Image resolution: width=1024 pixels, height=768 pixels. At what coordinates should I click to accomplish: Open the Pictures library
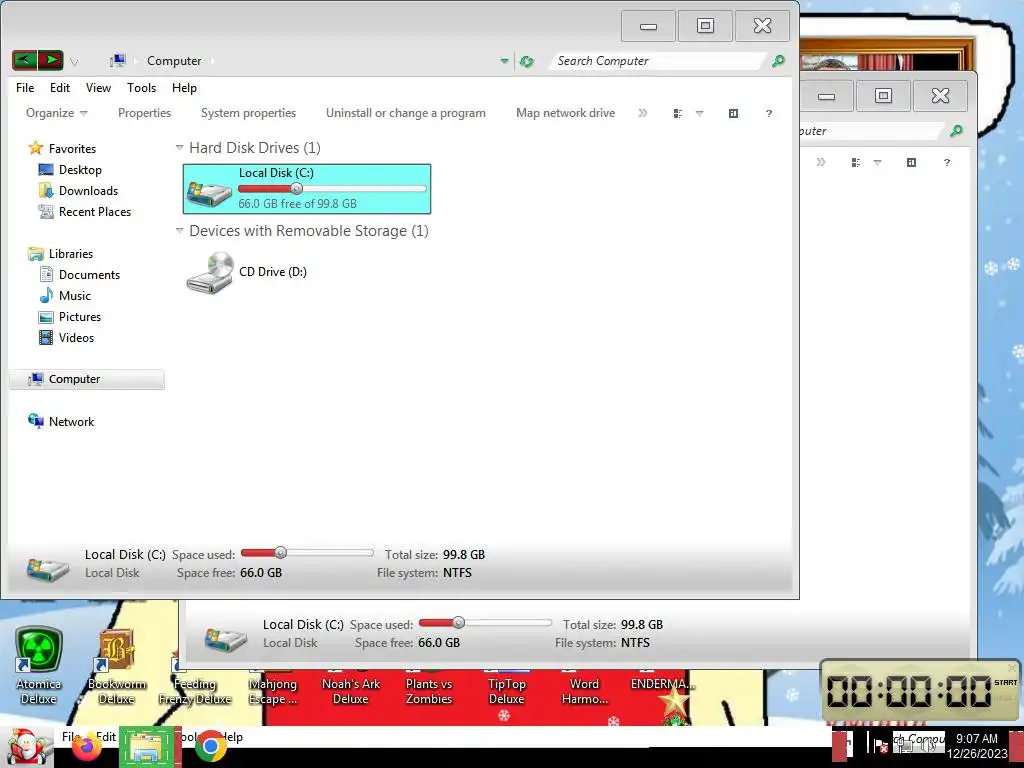pyautogui.click(x=80, y=317)
